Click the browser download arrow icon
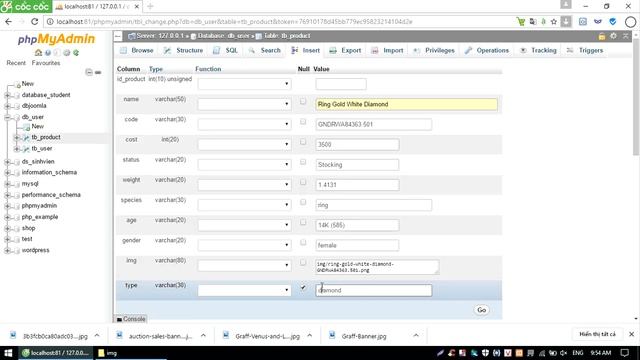 (x=566, y=21)
